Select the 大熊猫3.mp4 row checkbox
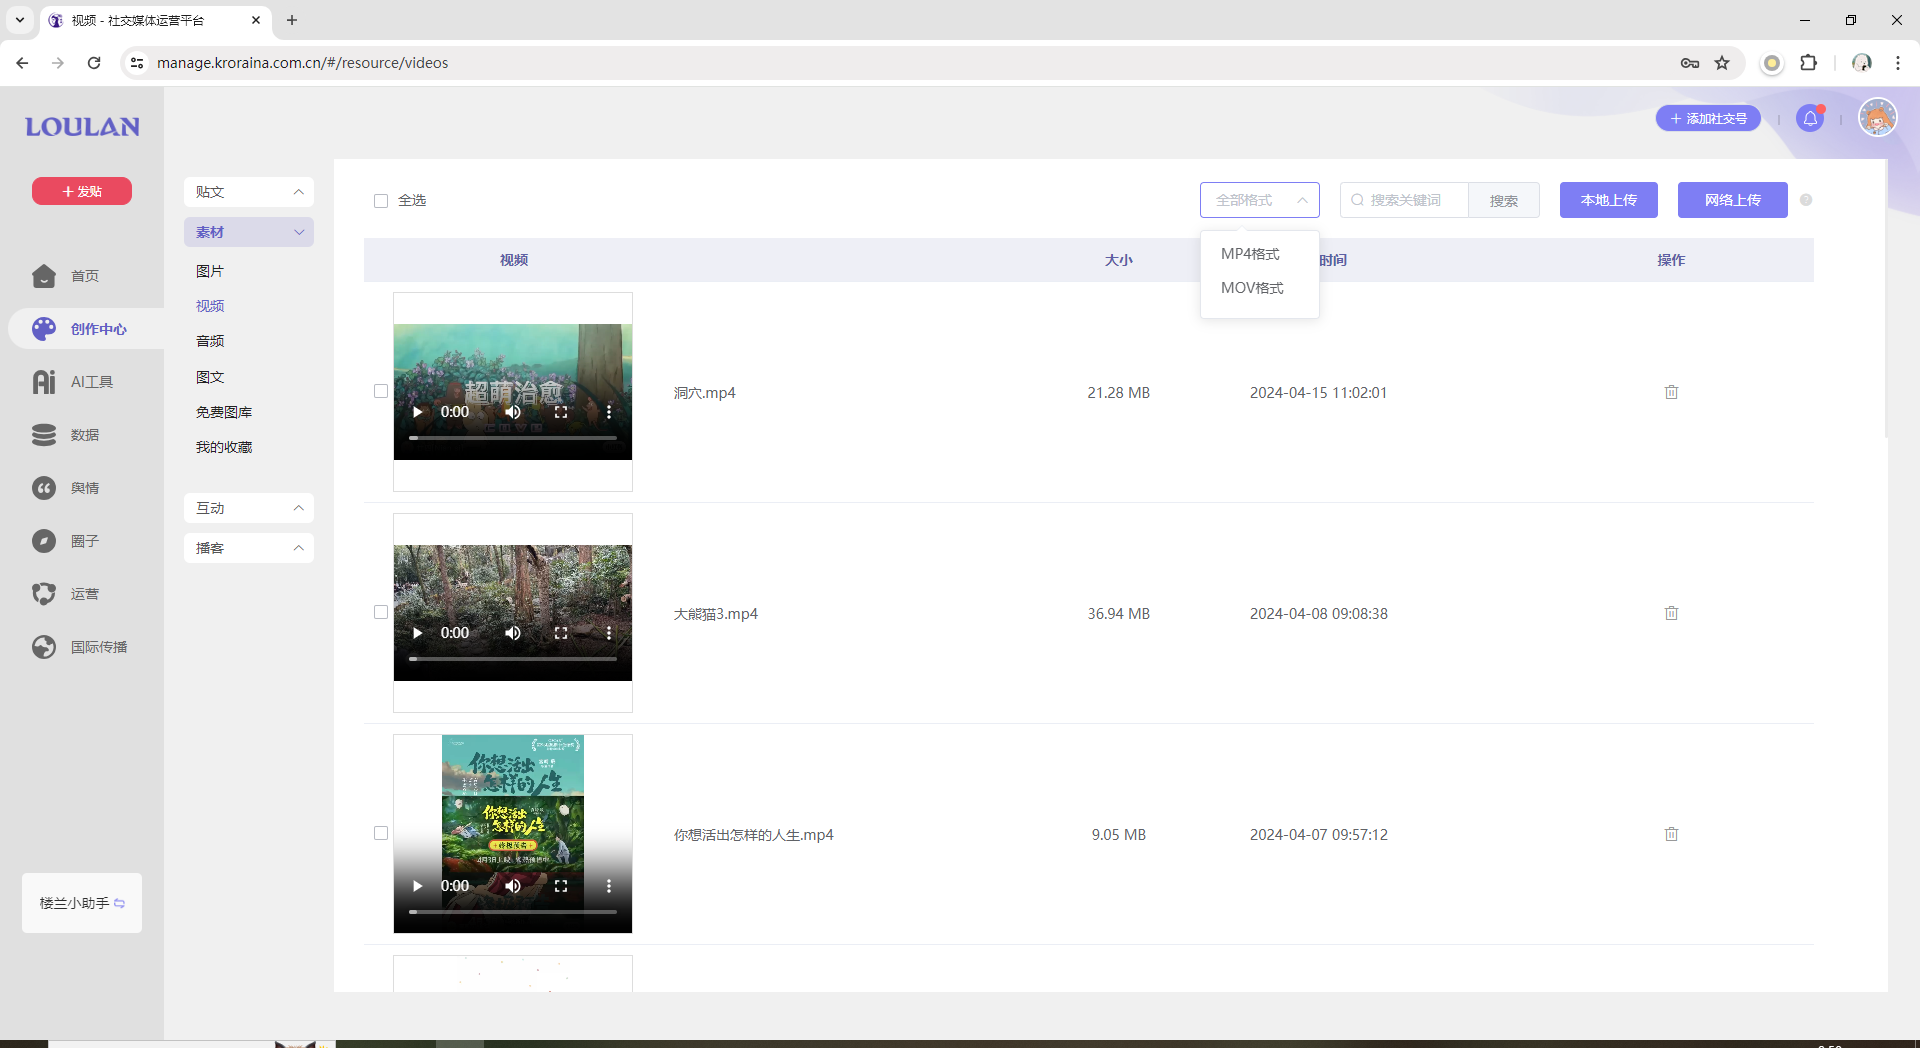 point(381,613)
